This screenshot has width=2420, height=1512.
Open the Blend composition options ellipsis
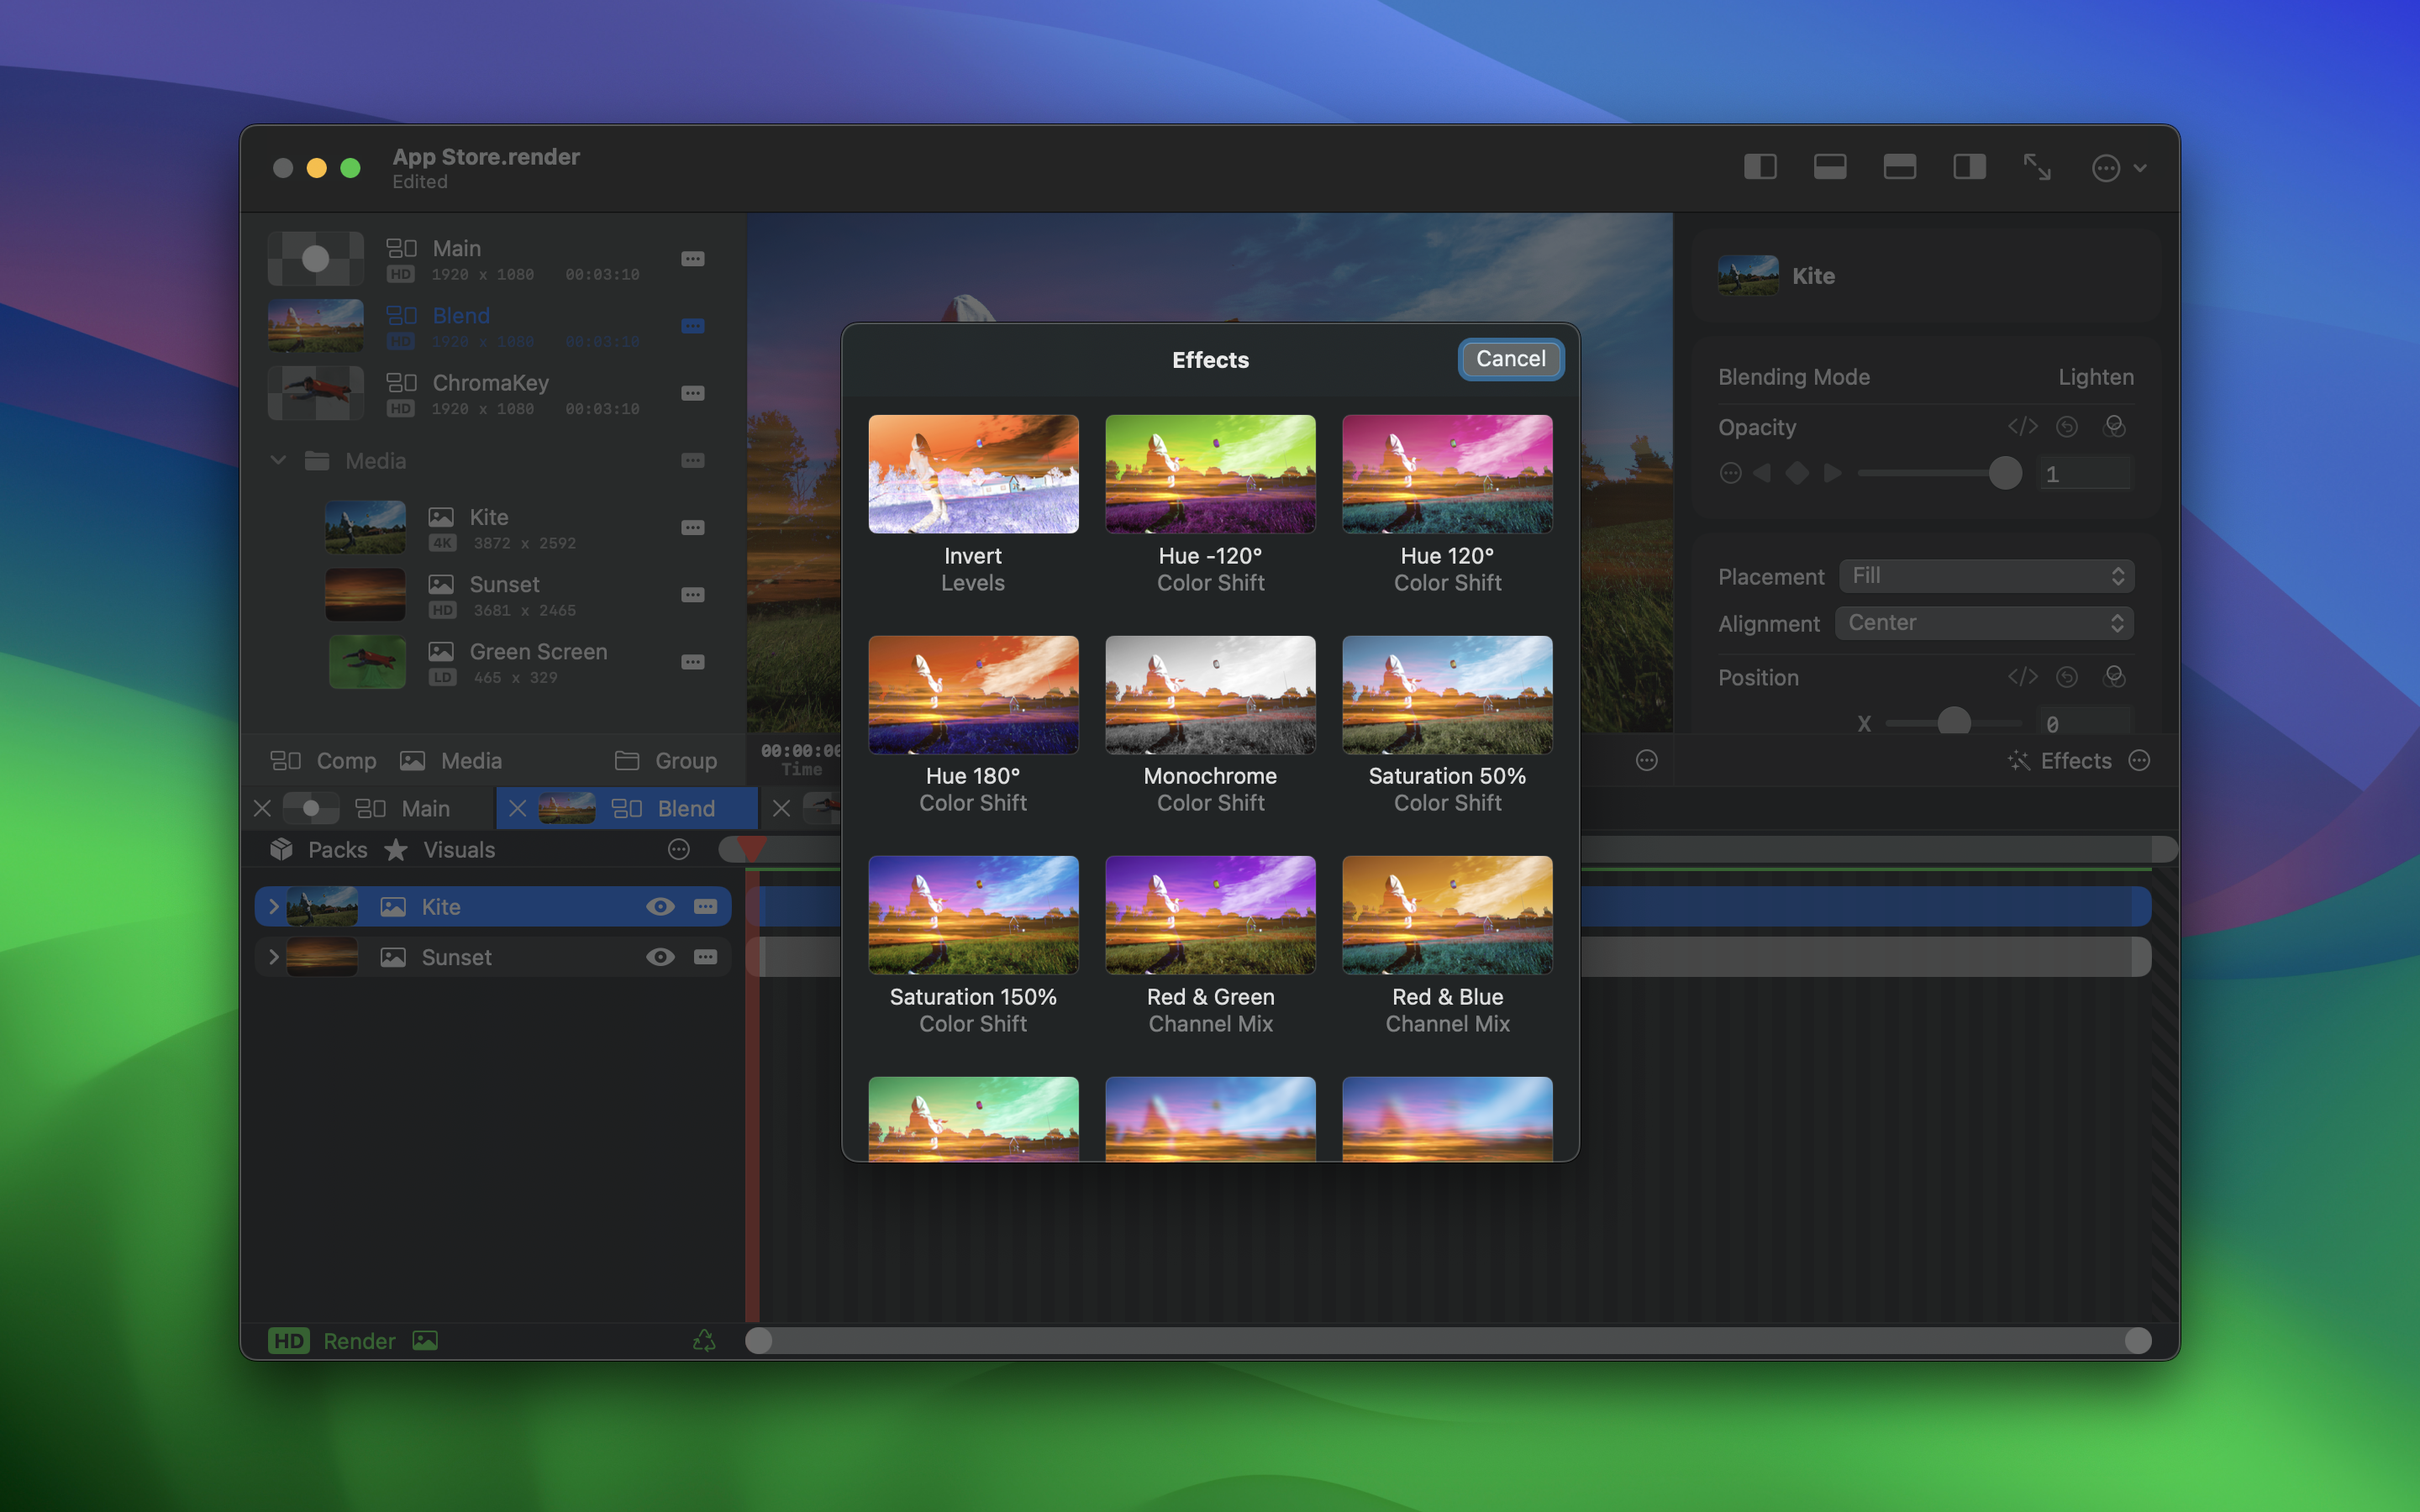(692, 326)
